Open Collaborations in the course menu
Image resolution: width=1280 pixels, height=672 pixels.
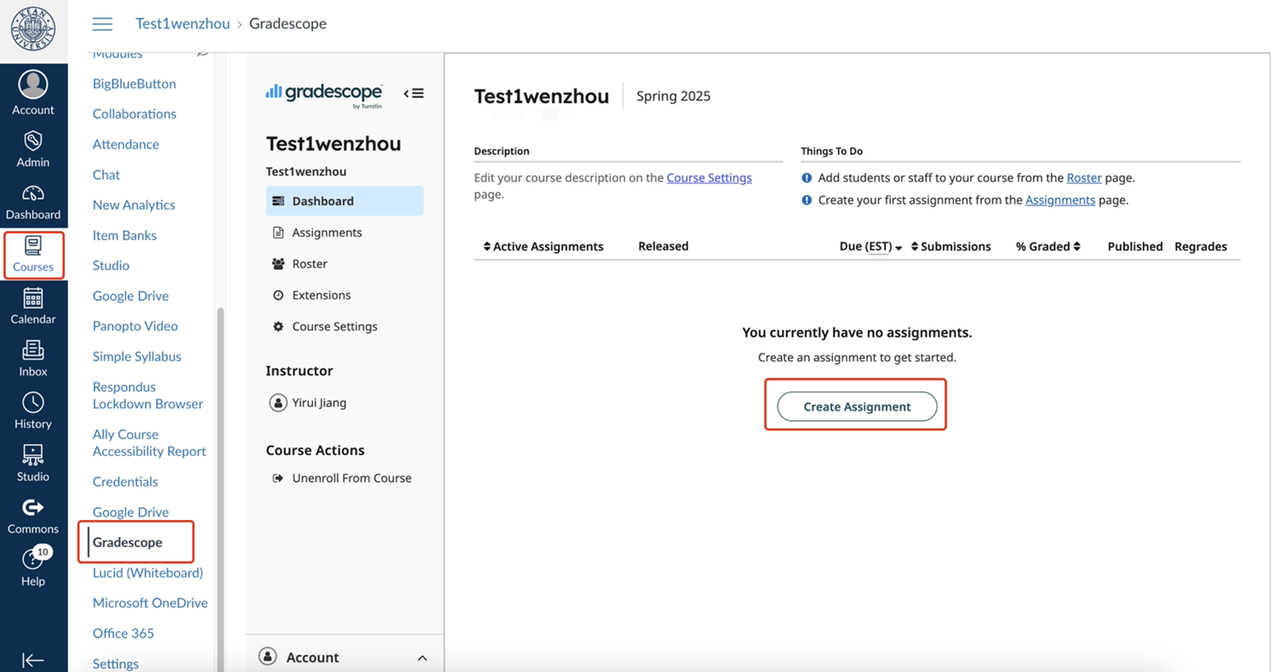(x=134, y=114)
